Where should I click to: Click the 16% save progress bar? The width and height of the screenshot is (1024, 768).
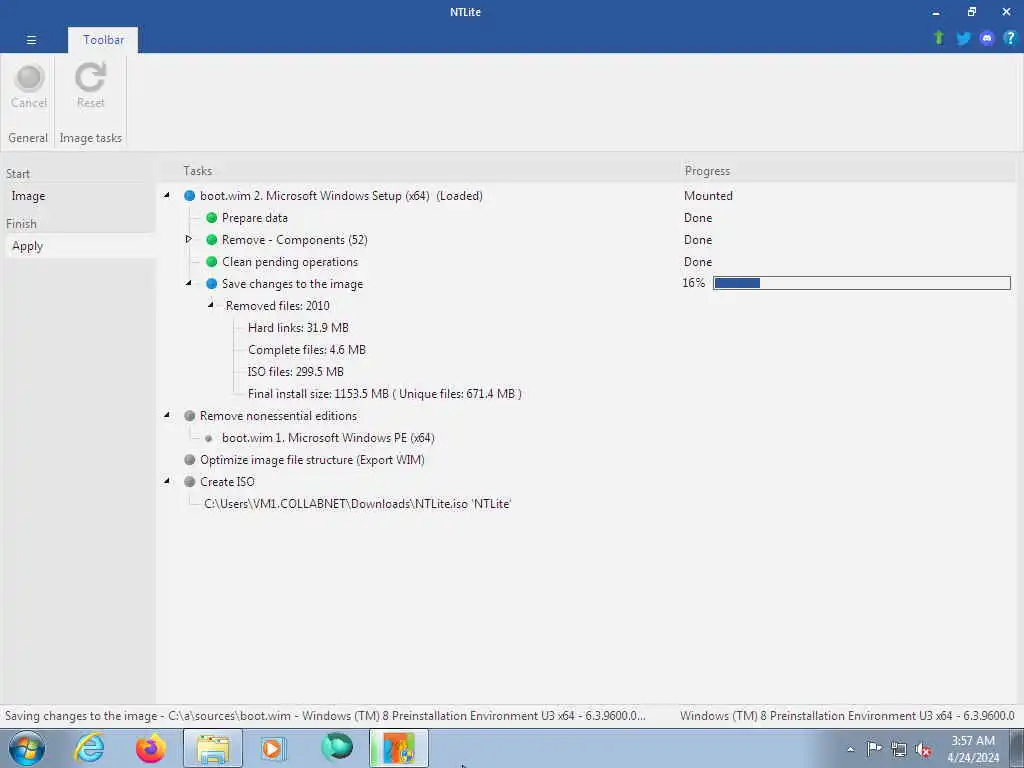click(862, 283)
